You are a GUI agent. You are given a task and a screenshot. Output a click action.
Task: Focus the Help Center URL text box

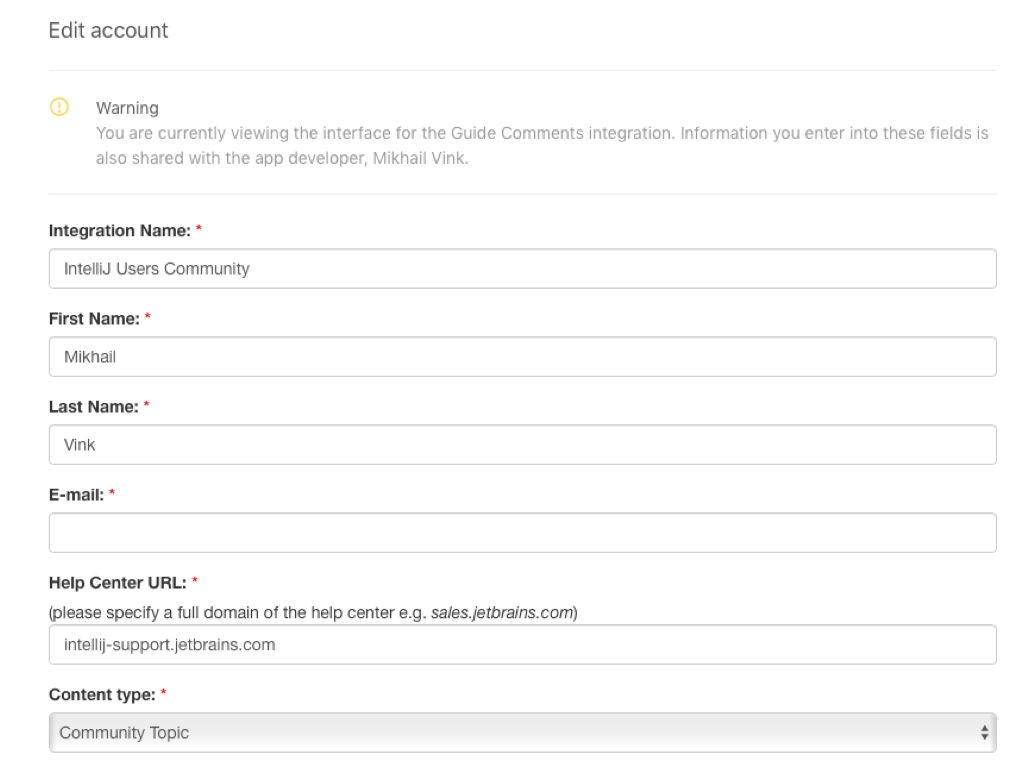tap(522, 645)
